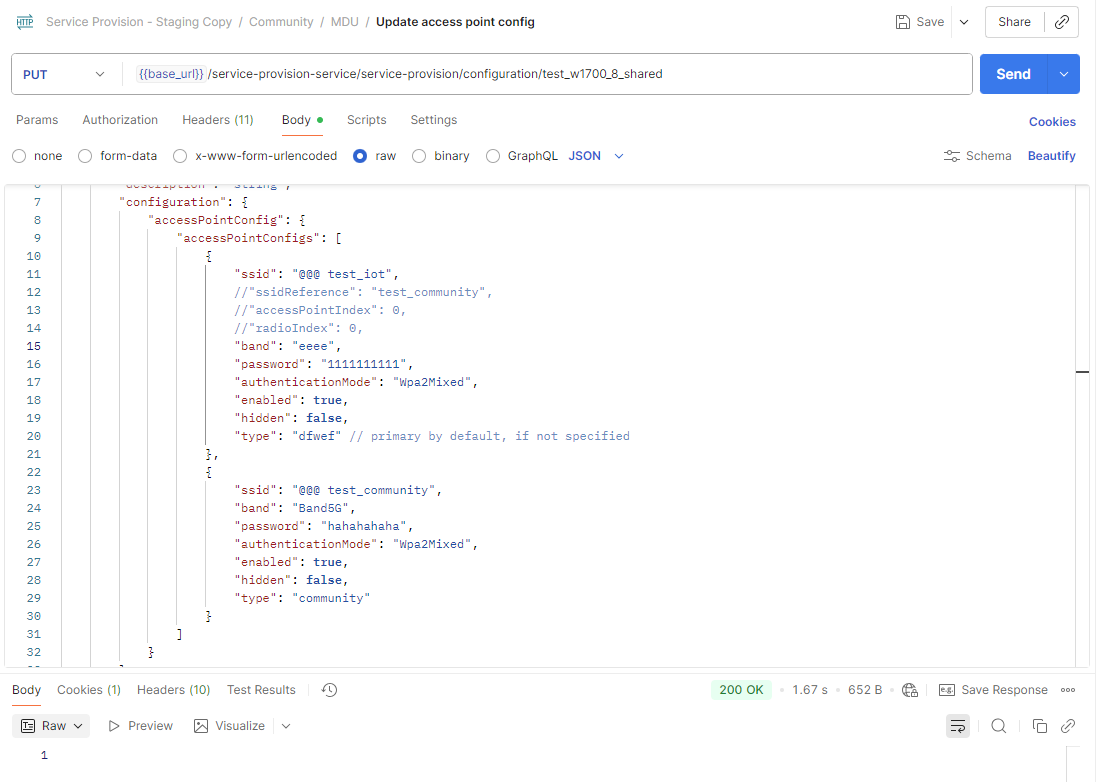Open the PUT method dropdown
Screen dimensions: 1107x782
coord(64,74)
